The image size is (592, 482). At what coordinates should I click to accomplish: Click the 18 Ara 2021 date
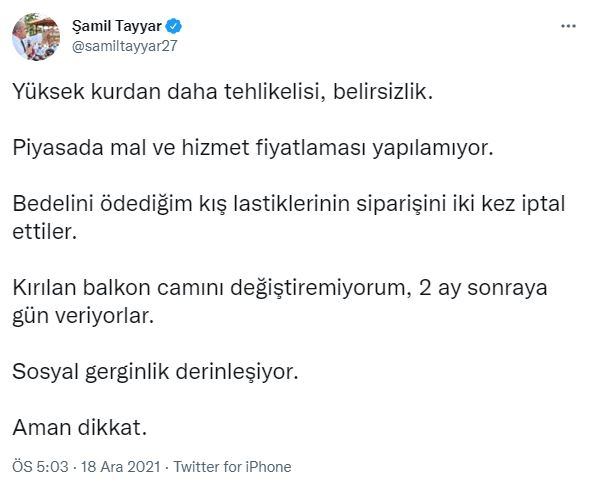[121, 467]
